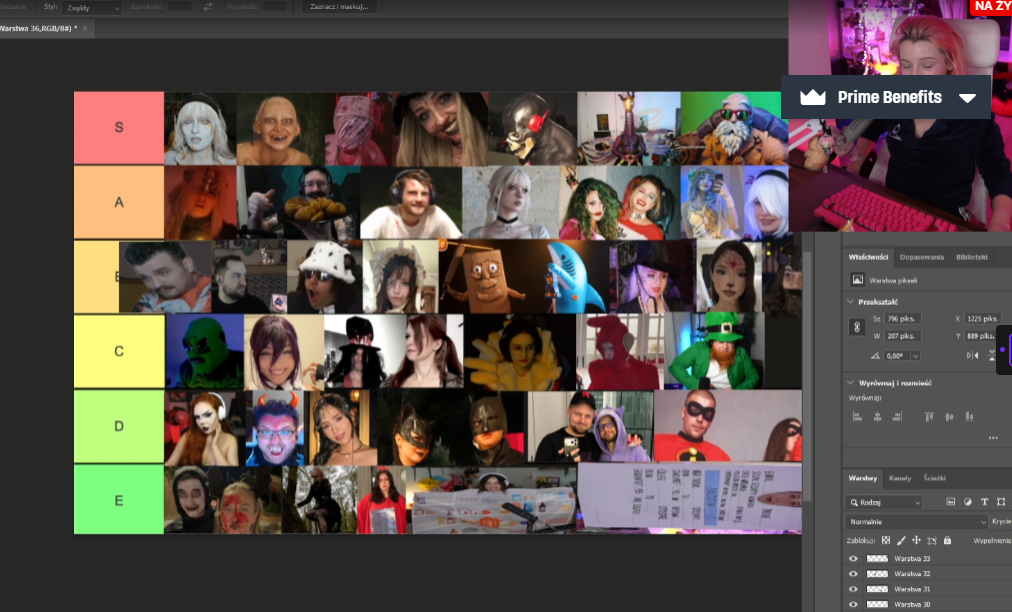Align left edges in Wyrównaj section

(x=858, y=417)
